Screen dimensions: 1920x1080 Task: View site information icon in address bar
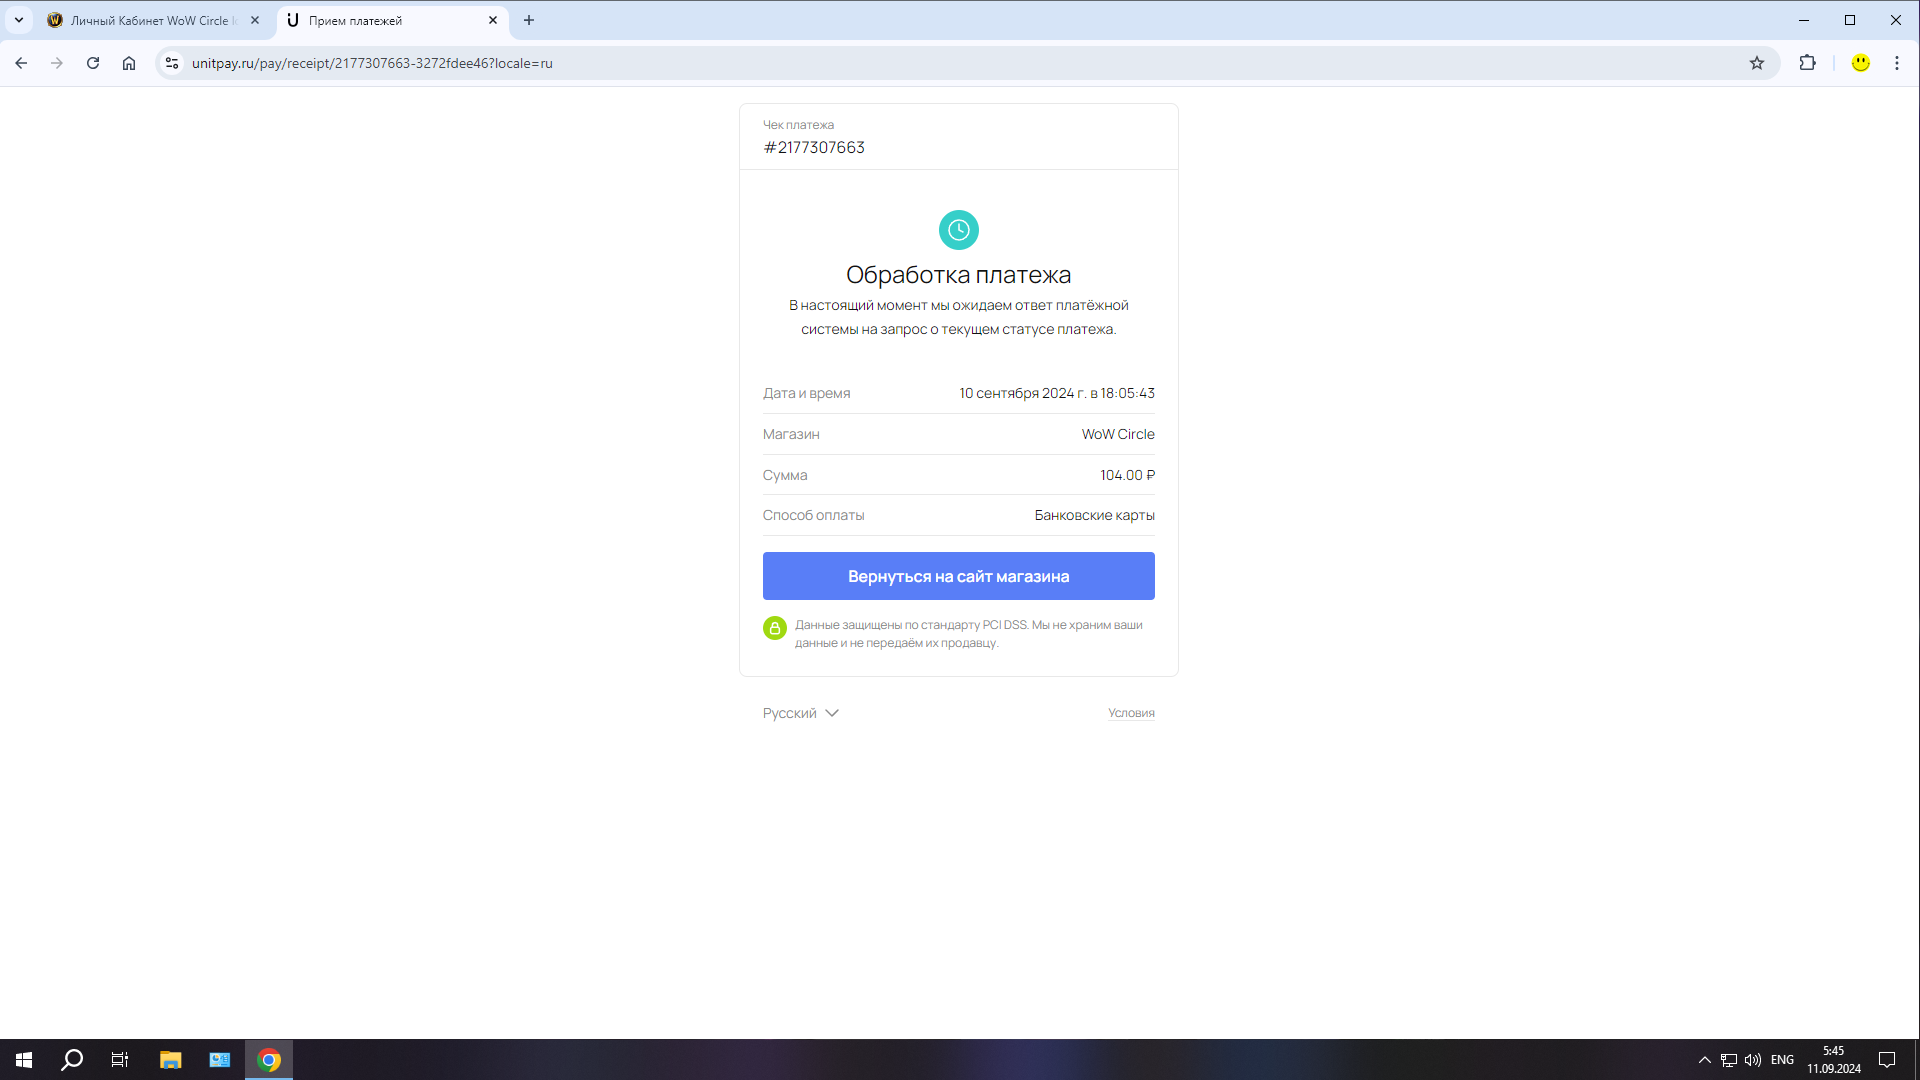coord(172,63)
